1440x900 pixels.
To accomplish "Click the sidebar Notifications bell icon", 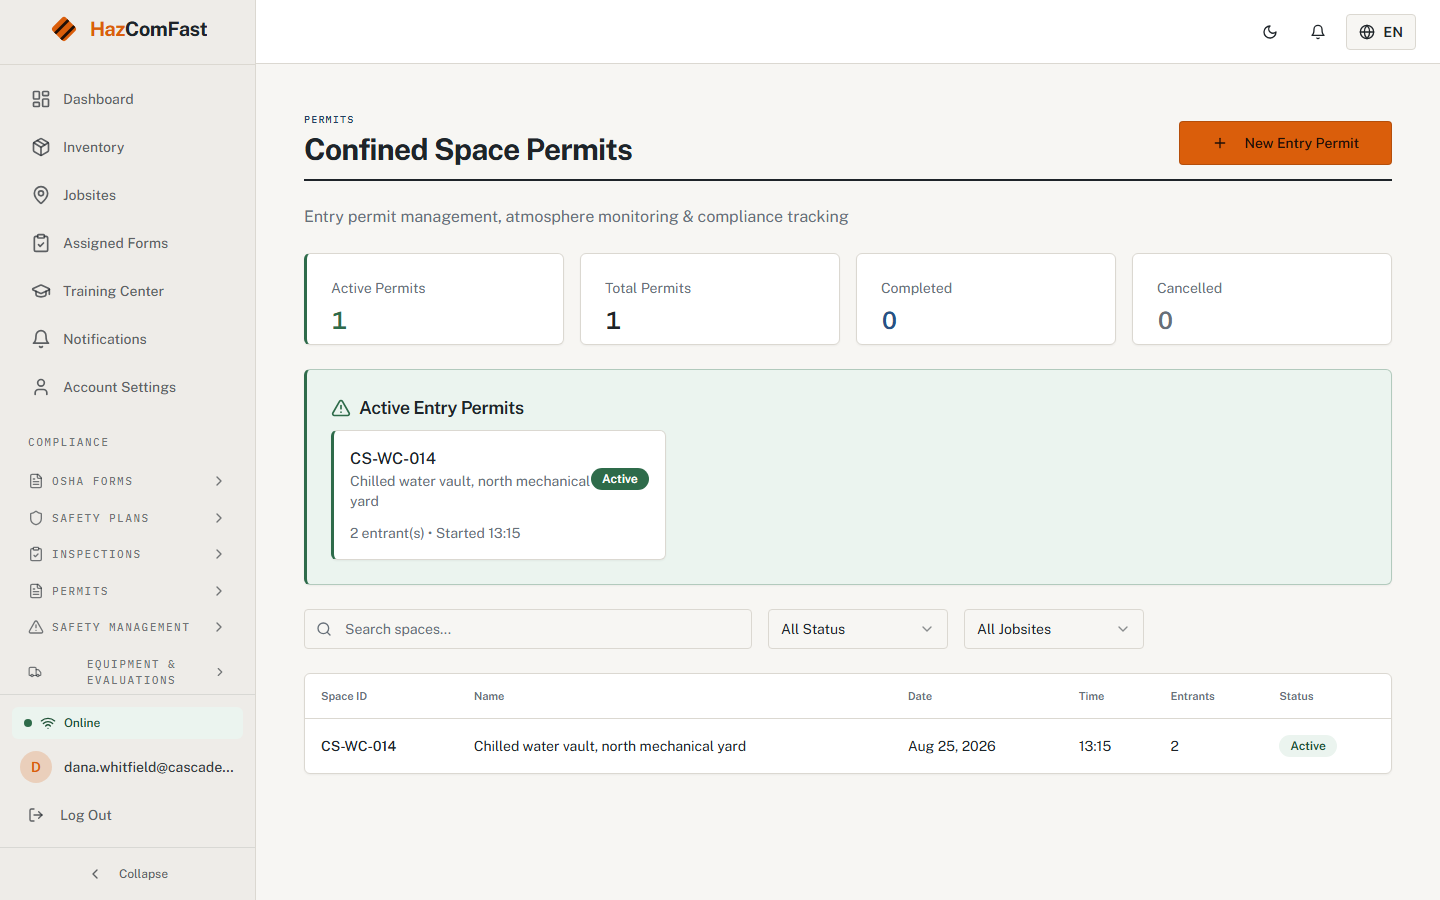I will 41,339.
